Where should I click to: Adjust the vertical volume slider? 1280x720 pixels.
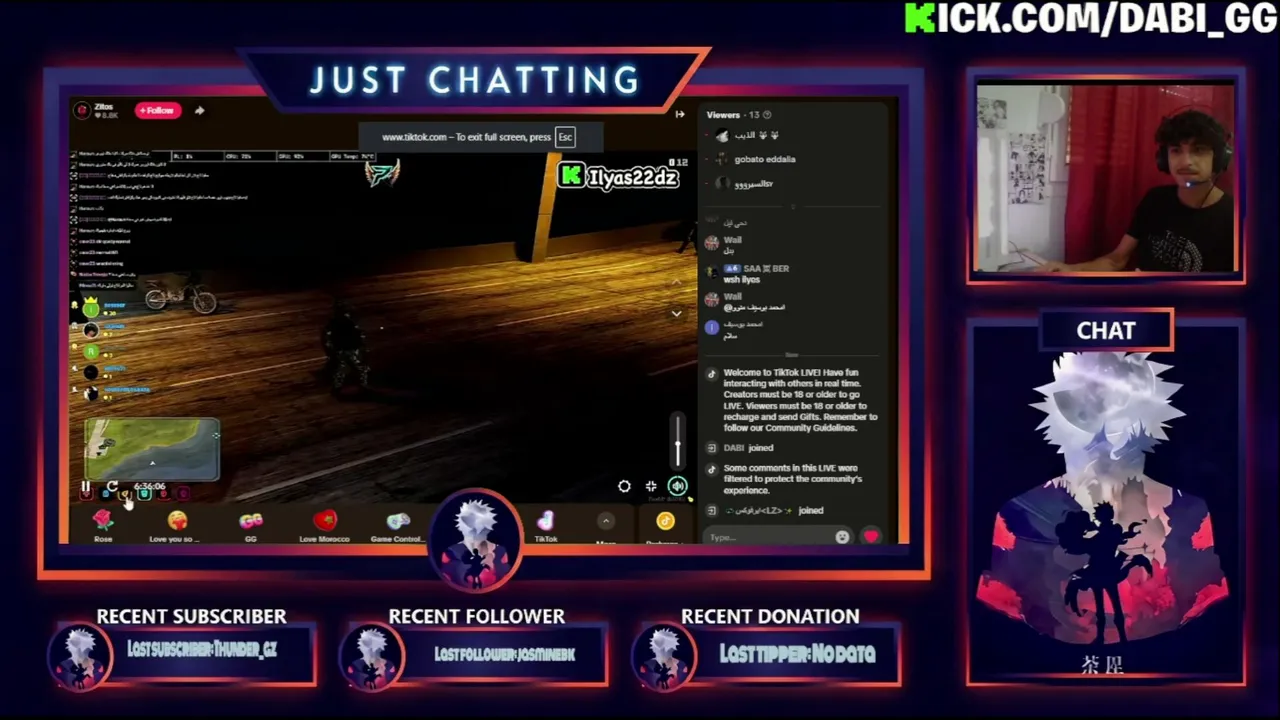tap(678, 440)
